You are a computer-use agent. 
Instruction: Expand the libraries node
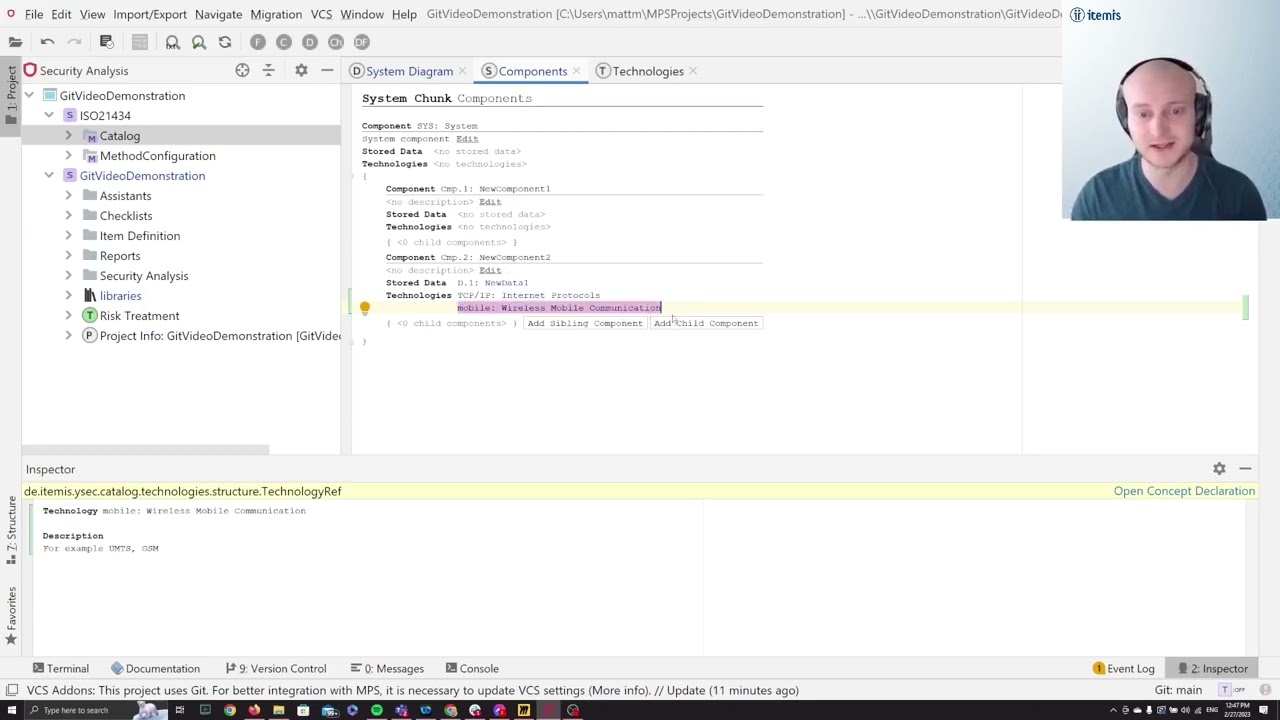tap(68, 296)
